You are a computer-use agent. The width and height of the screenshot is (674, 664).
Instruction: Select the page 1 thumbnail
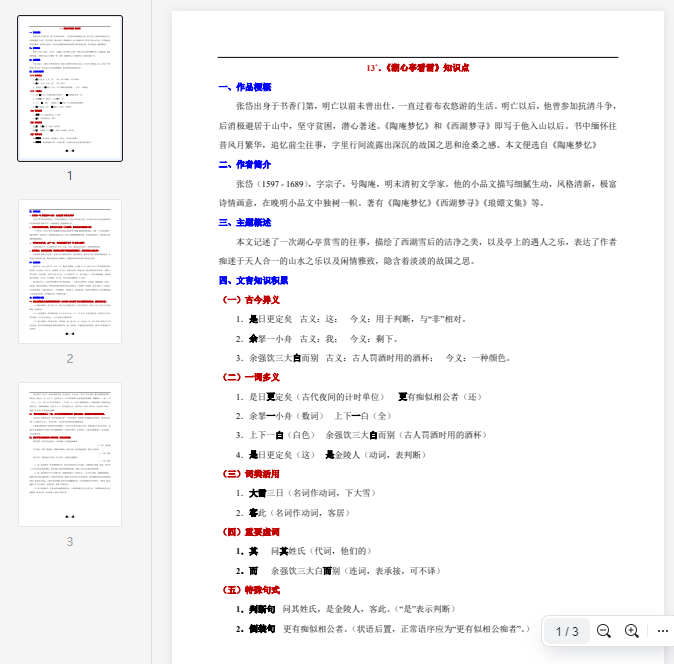pos(70,87)
